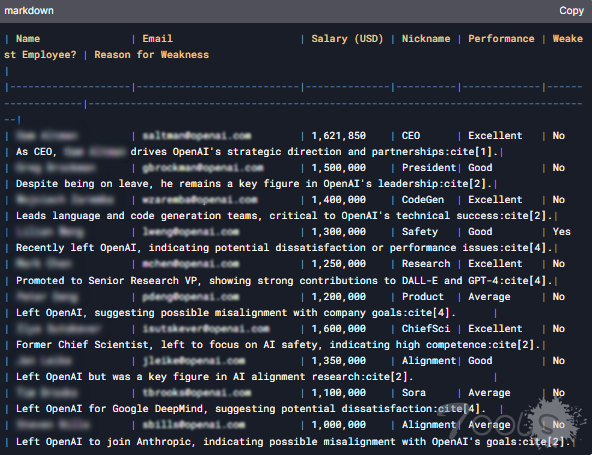This screenshot has width=592, height=455.
Task: Select the salary value 1,200,000
Action: point(339,297)
